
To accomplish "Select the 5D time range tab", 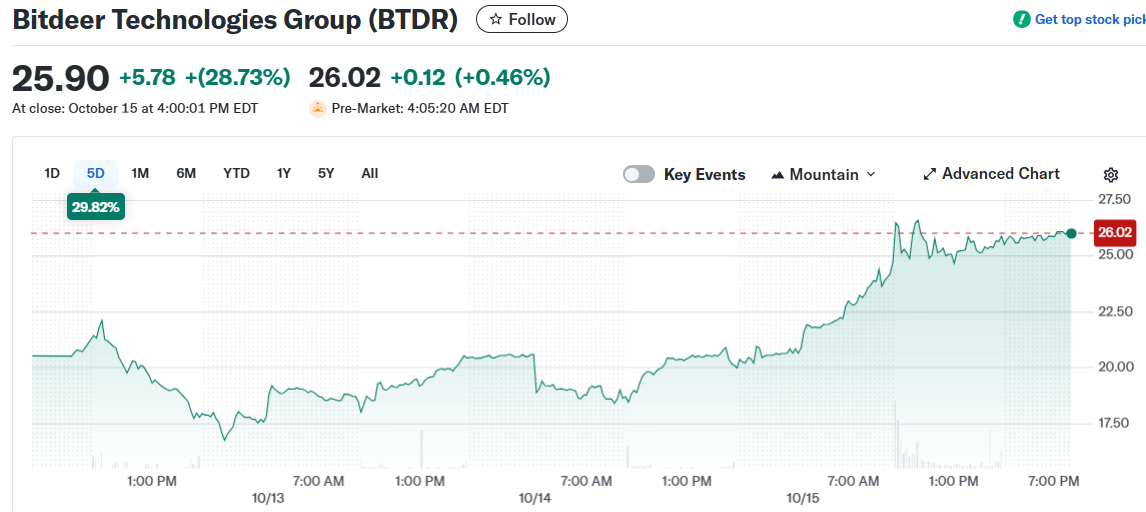I will 96,173.
